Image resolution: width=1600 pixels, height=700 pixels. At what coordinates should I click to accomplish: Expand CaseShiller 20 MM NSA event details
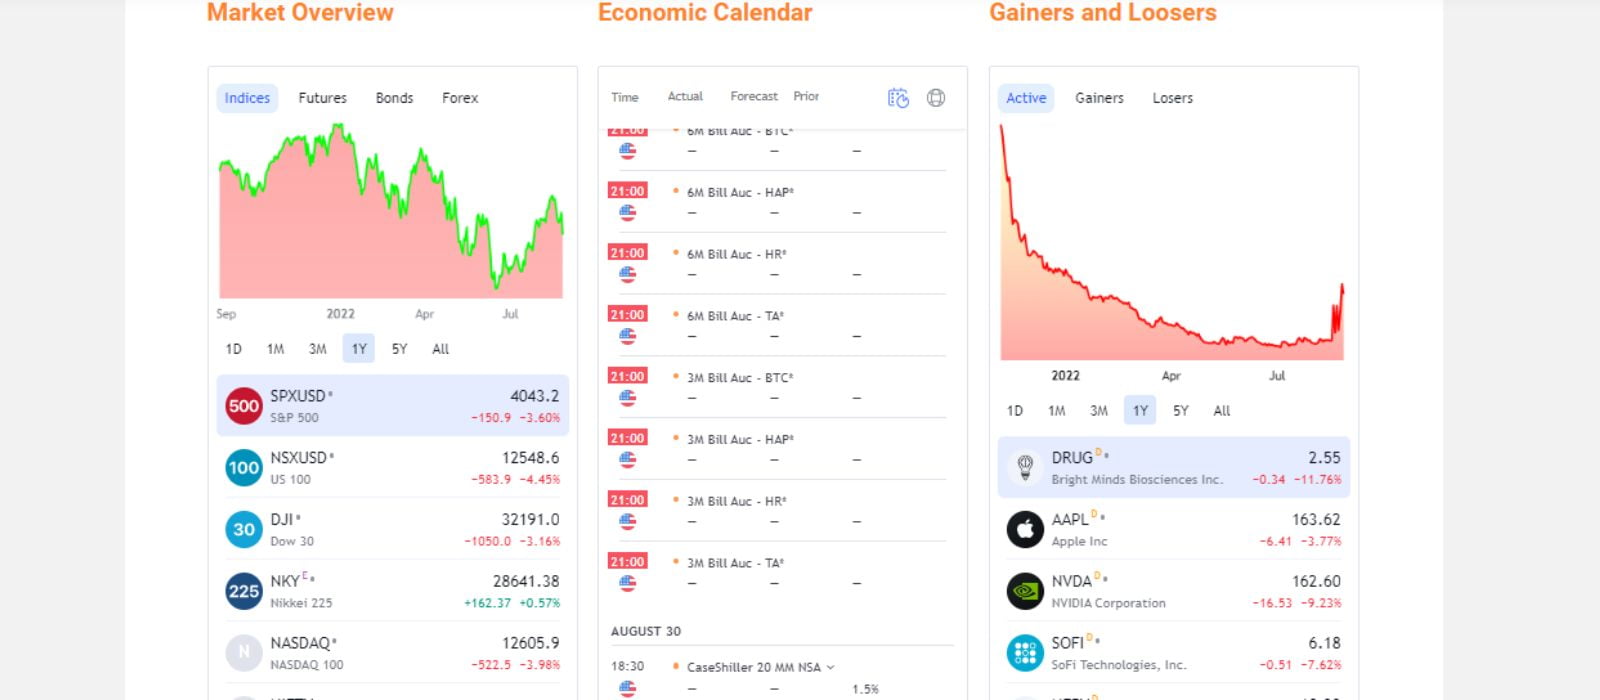pos(830,667)
